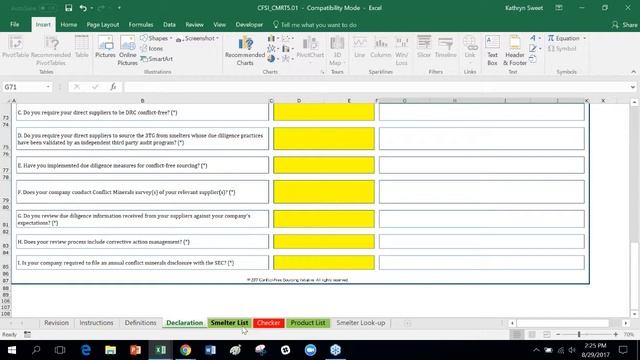Insert Icons from Illustrations group
The image size is (640, 360).
coord(152,49)
